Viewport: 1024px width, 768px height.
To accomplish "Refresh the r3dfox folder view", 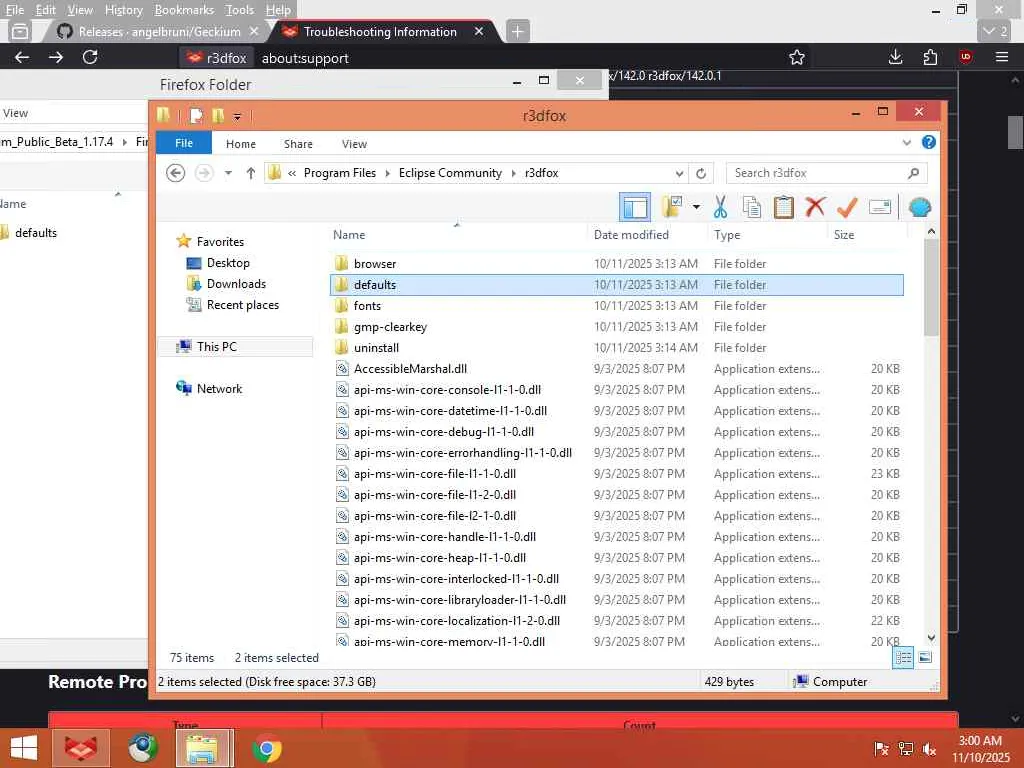I will click(701, 174).
